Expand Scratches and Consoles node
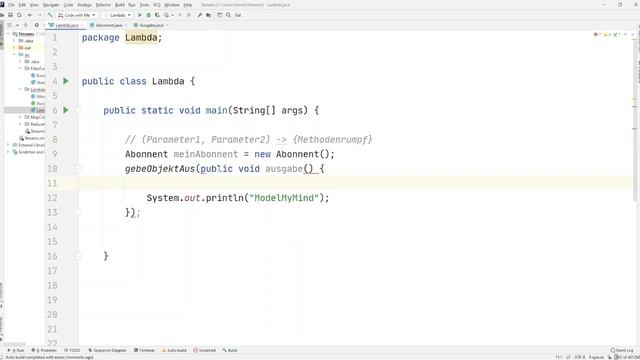640x360 pixels. coord(9,152)
